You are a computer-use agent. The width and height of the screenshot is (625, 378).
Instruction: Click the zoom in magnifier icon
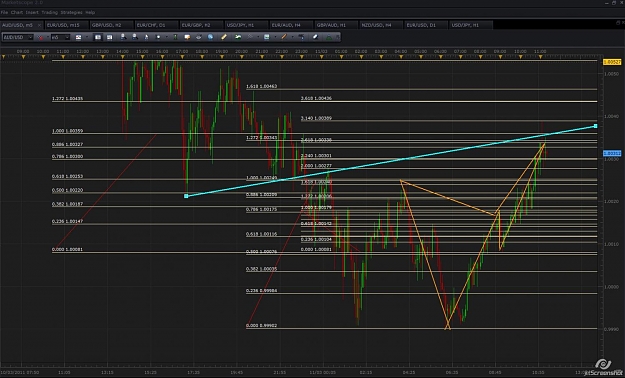click(123, 37)
